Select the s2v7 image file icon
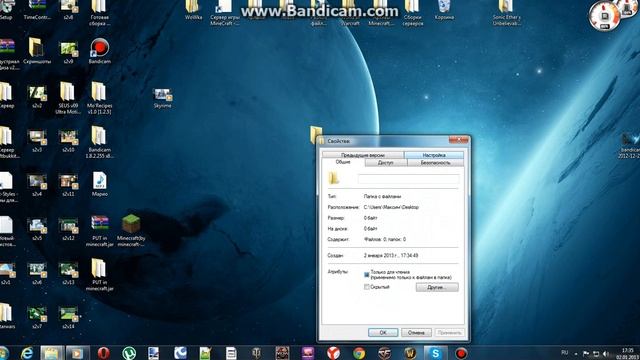The height and width of the screenshot is (360, 640). [x=37, y=317]
